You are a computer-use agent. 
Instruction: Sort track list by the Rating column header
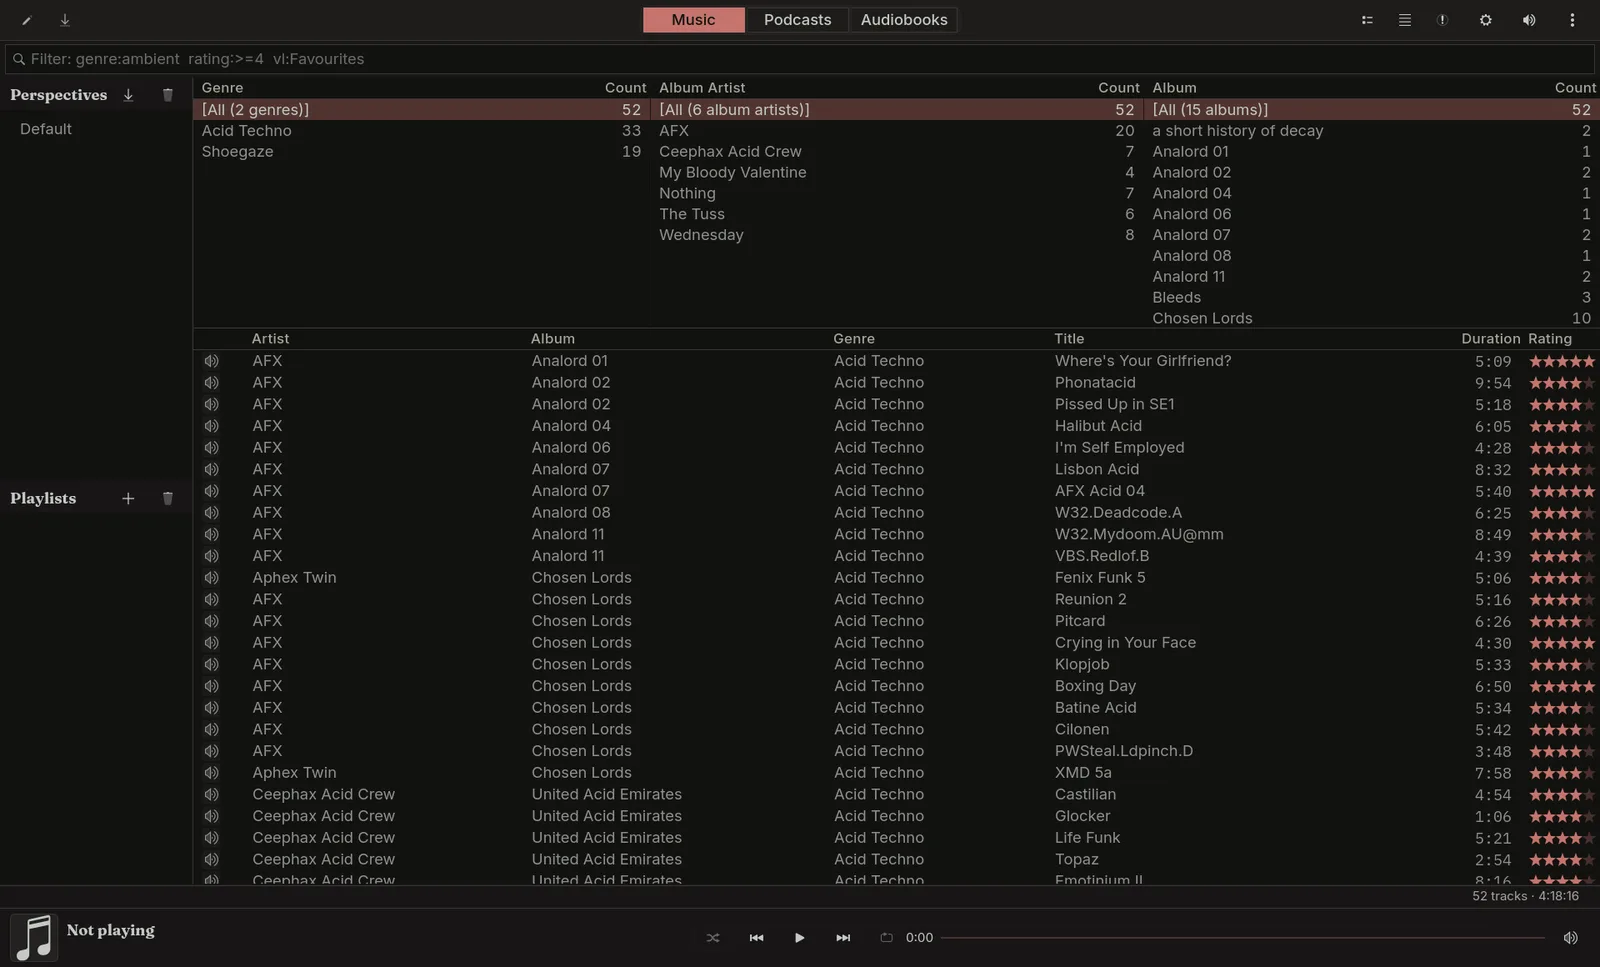click(1550, 339)
